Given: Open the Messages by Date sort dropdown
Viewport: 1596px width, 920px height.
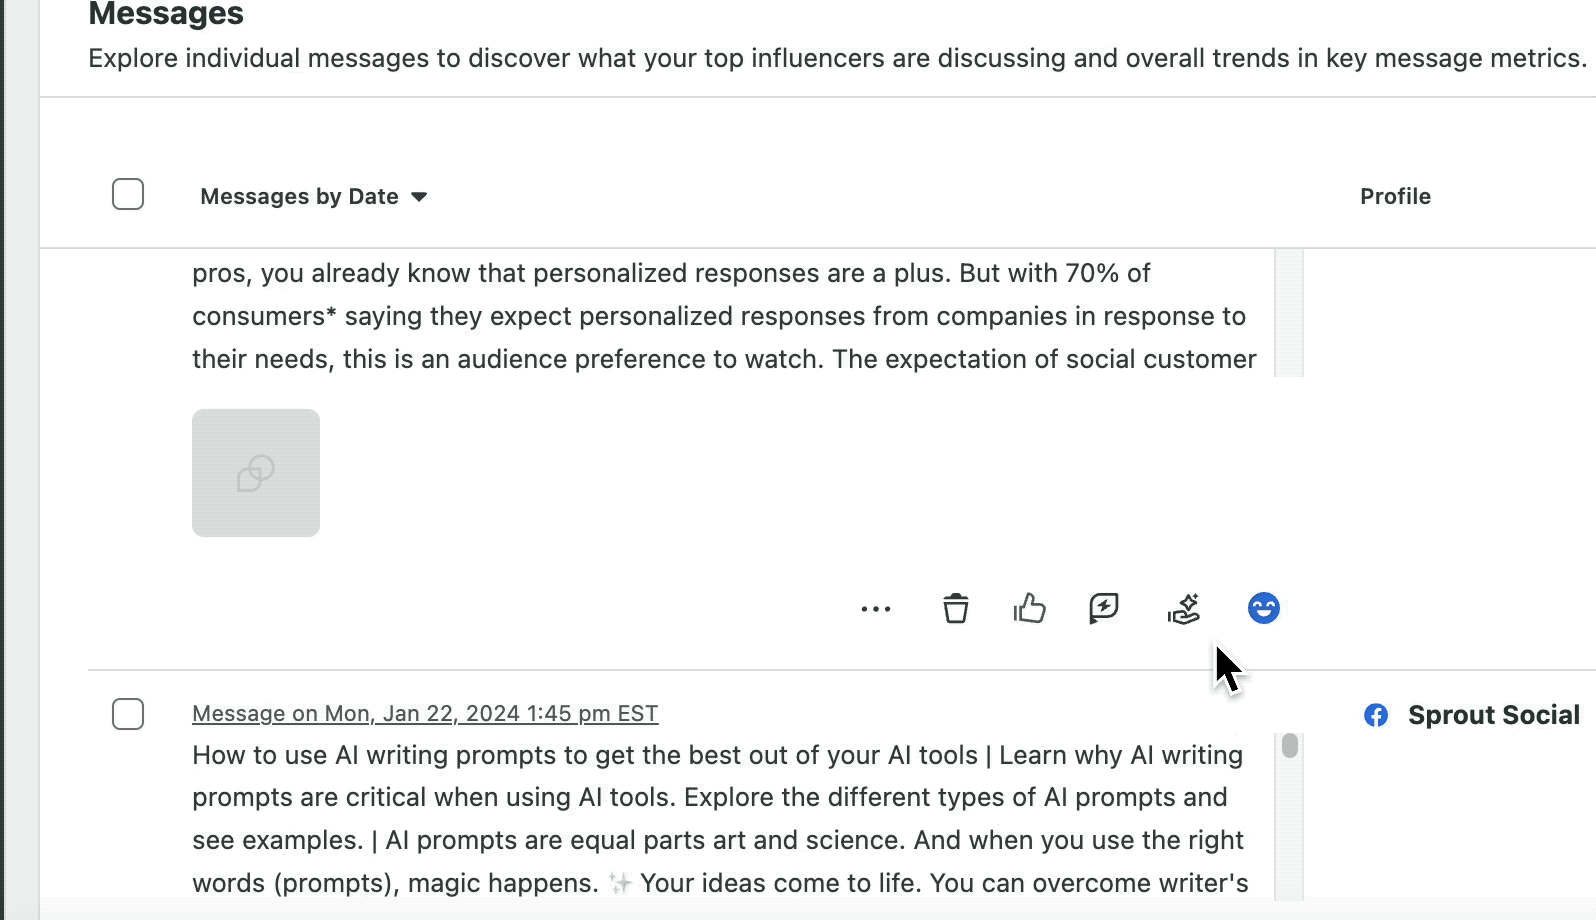Looking at the screenshot, I should coord(314,197).
